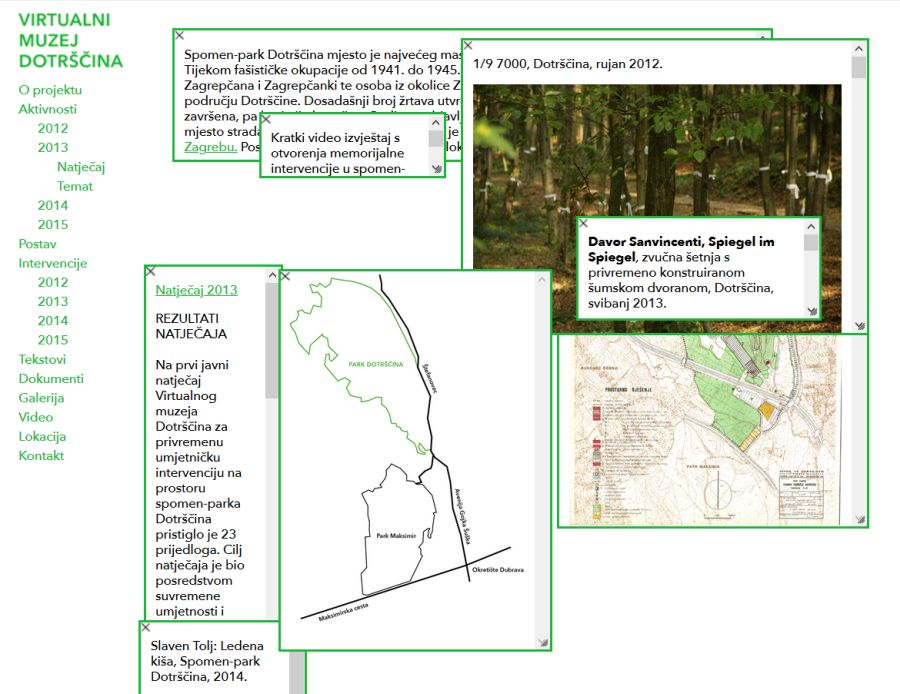
Task: Select 2012 under Aktivnosti
Action: tap(53, 129)
